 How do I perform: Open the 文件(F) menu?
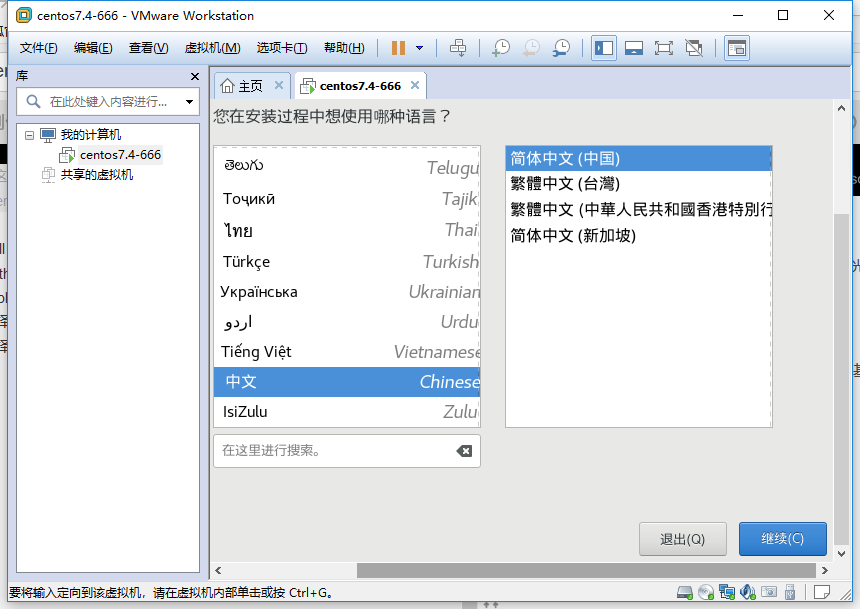tap(38, 48)
